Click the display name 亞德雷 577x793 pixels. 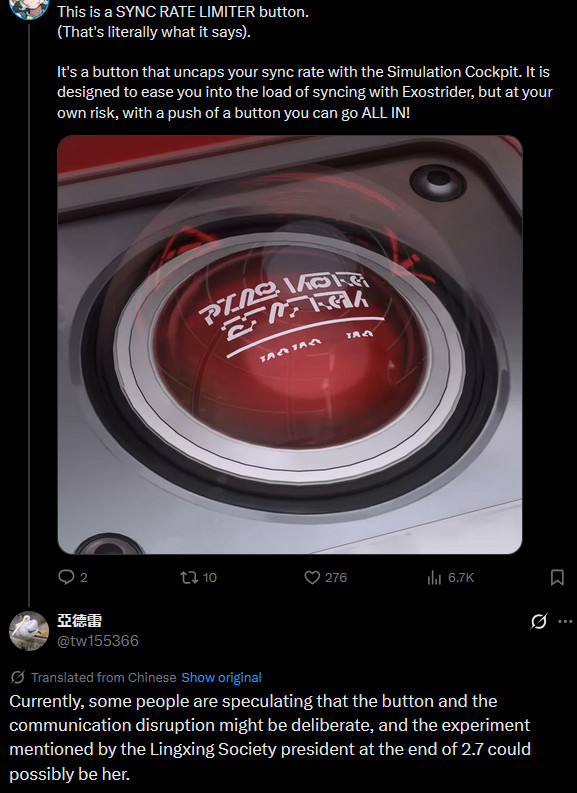79,621
